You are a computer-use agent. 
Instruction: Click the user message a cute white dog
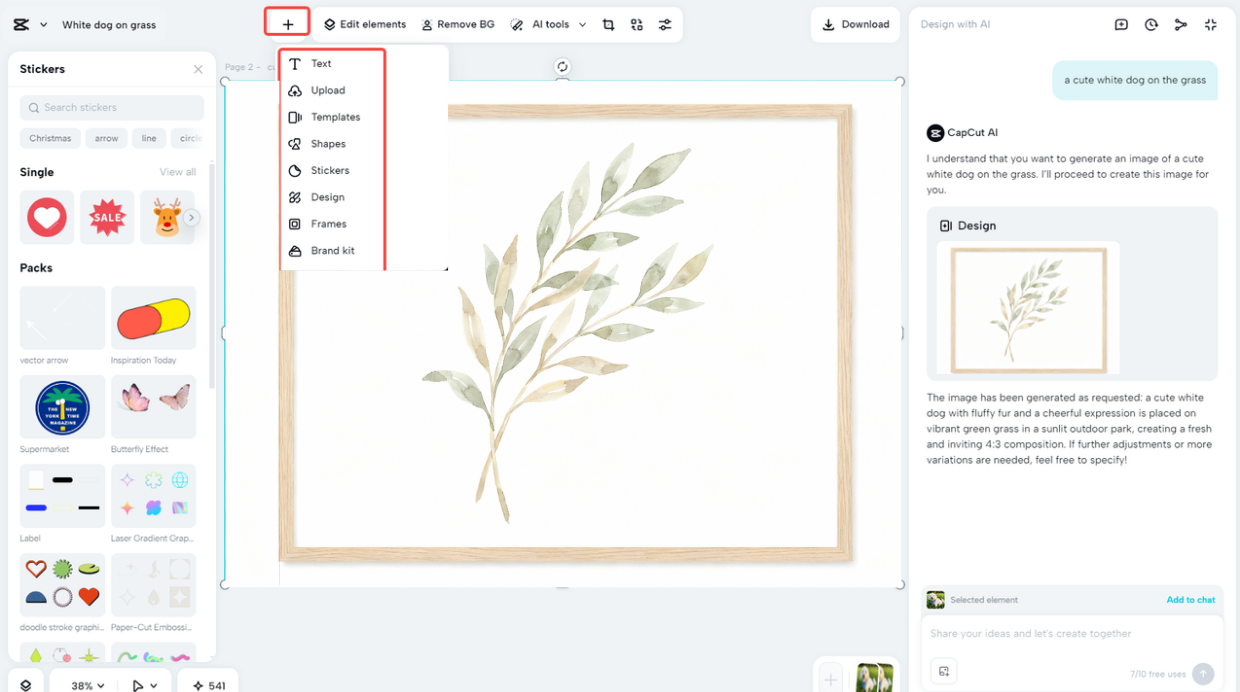point(1135,80)
